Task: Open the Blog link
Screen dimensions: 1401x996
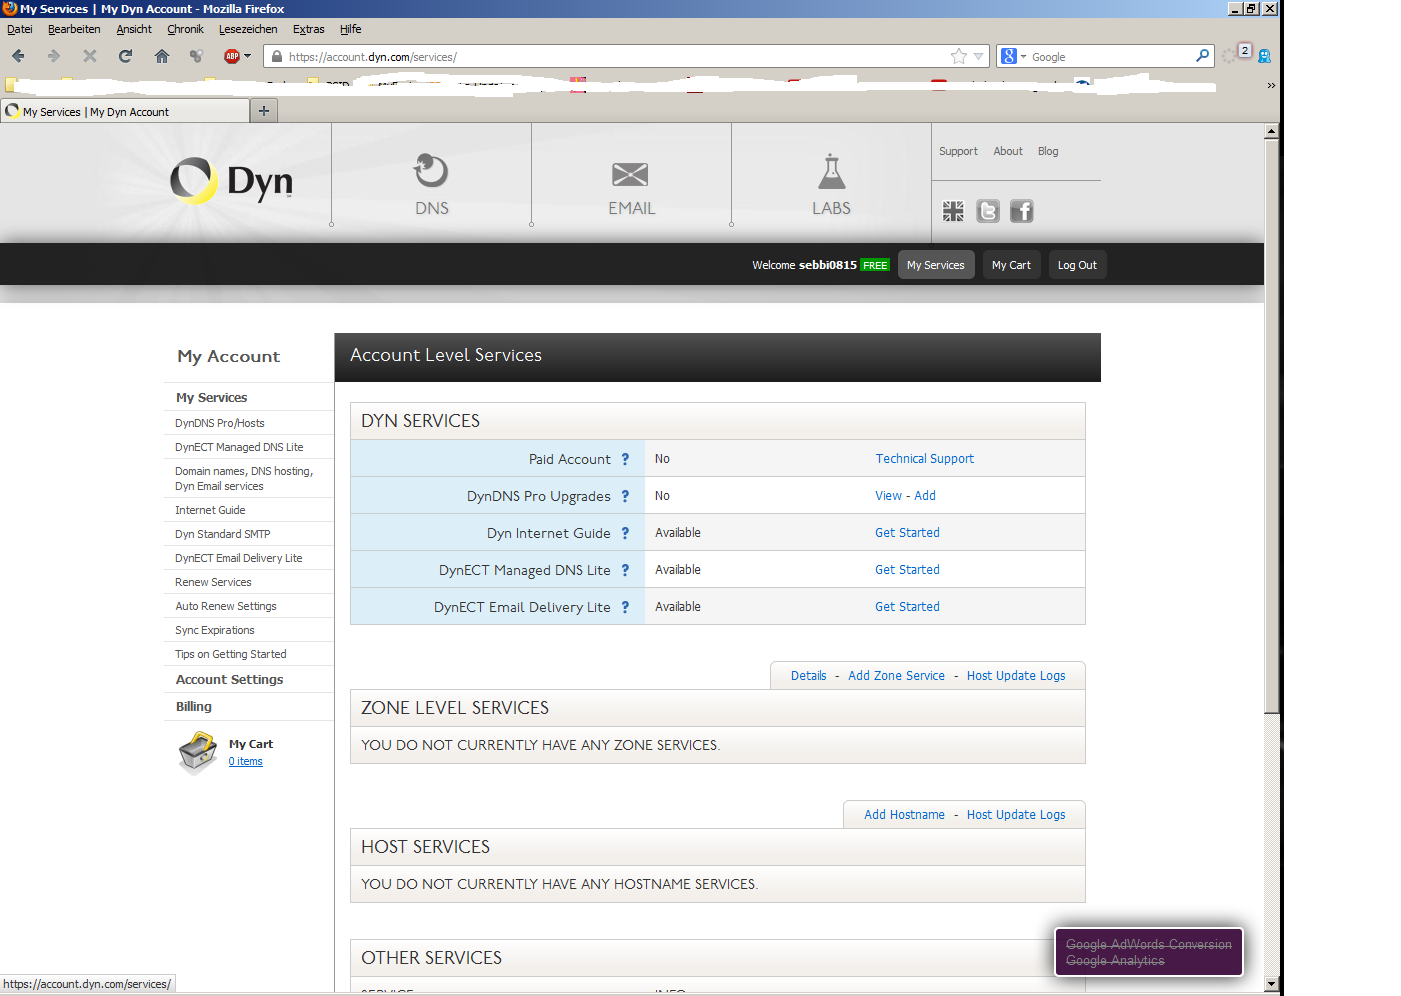Action: tap(1048, 151)
